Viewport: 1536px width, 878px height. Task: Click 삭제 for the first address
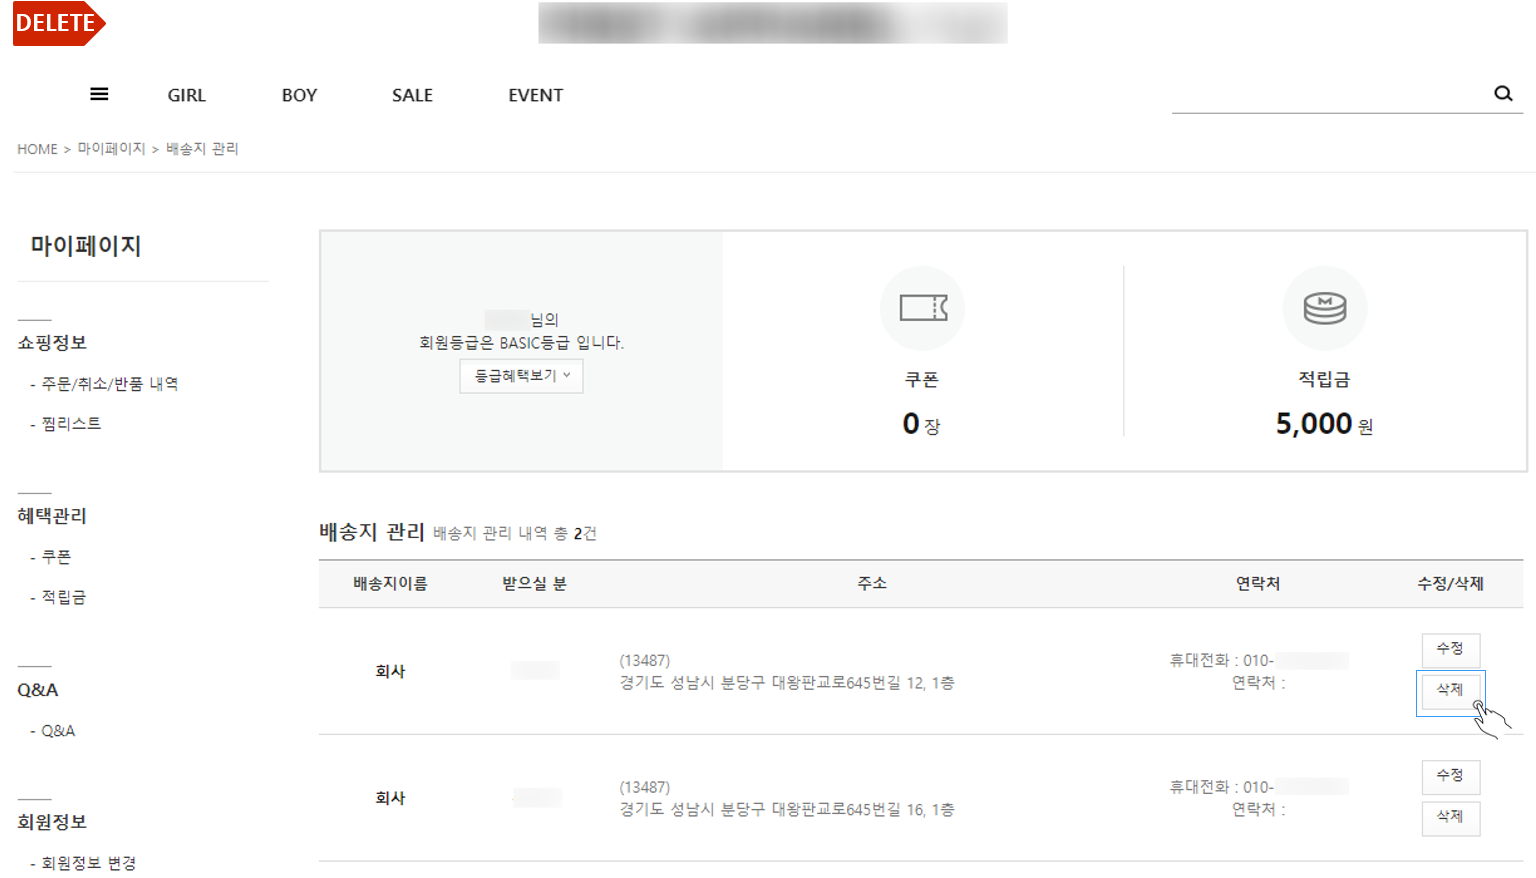1450,690
